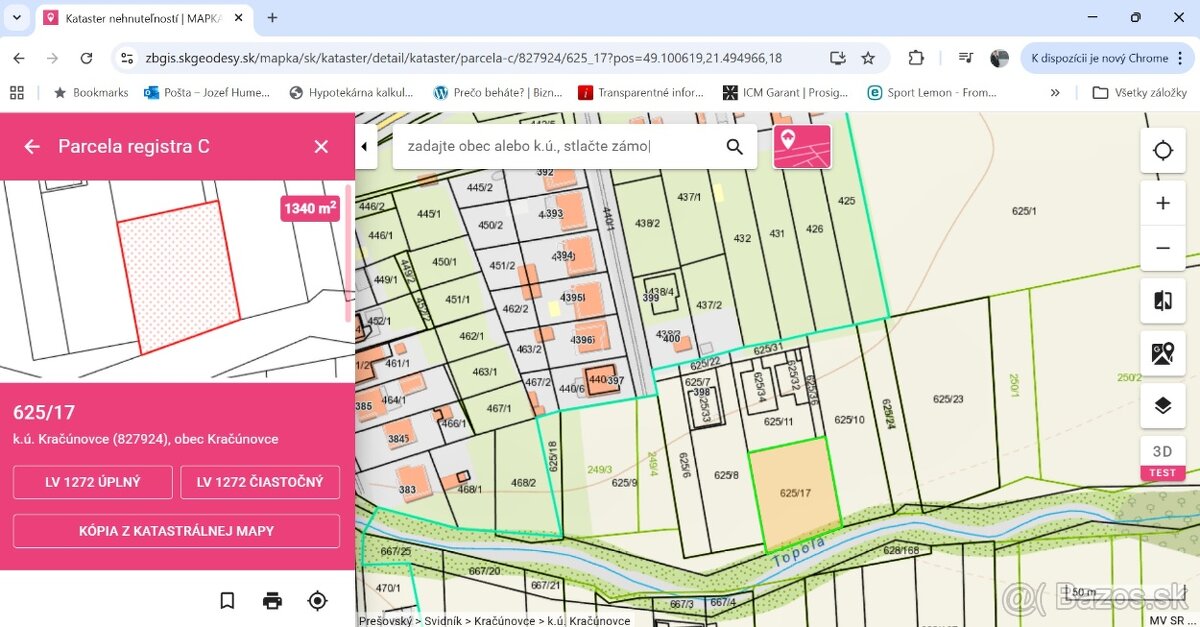
Task: Click the pink cadastre map theme button
Action: click(x=801, y=146)
